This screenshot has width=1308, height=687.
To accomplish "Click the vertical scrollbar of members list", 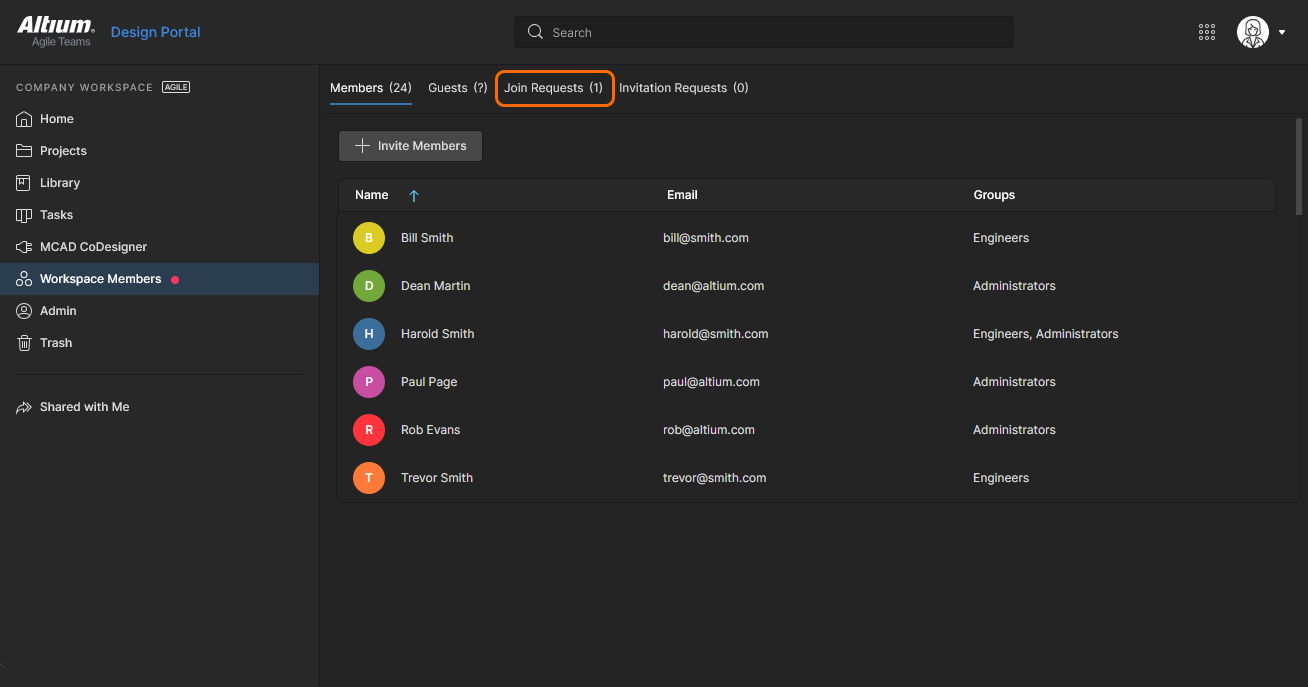I will click(x=1298, y=165).
